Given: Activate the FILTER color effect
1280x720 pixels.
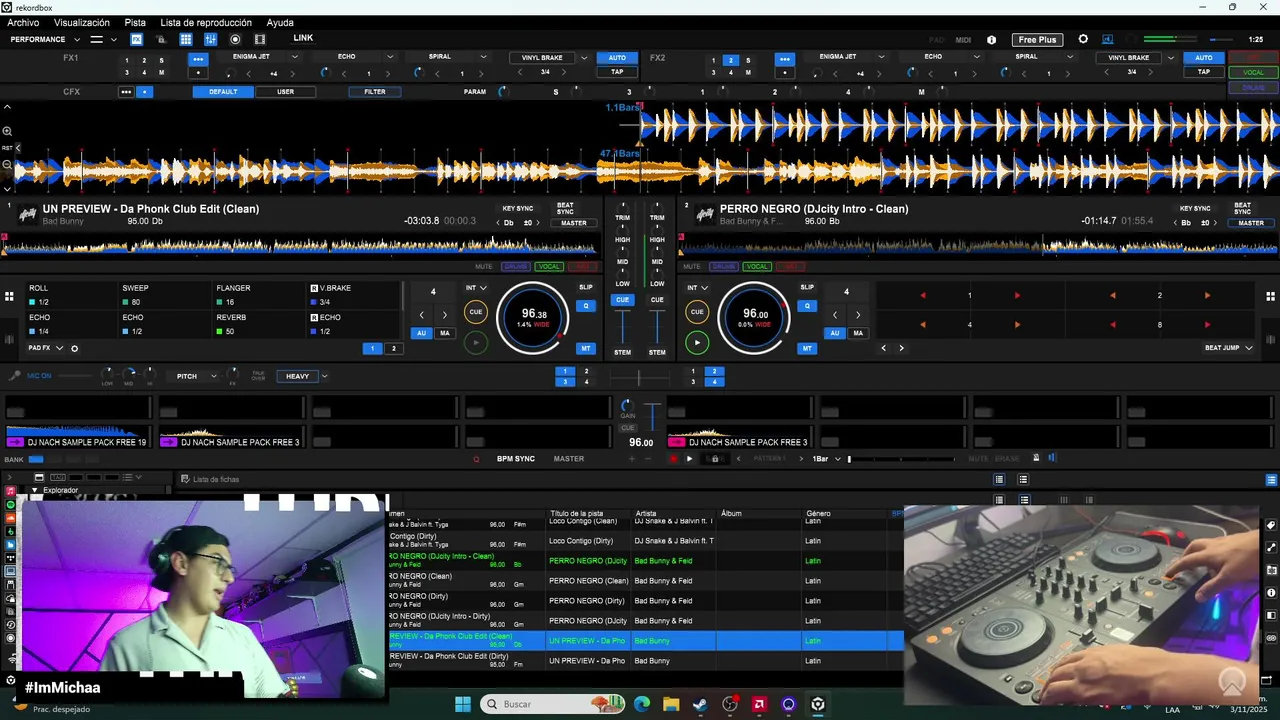Looking at the screenshot, I should pyautogui.click(x=375, y=92).
